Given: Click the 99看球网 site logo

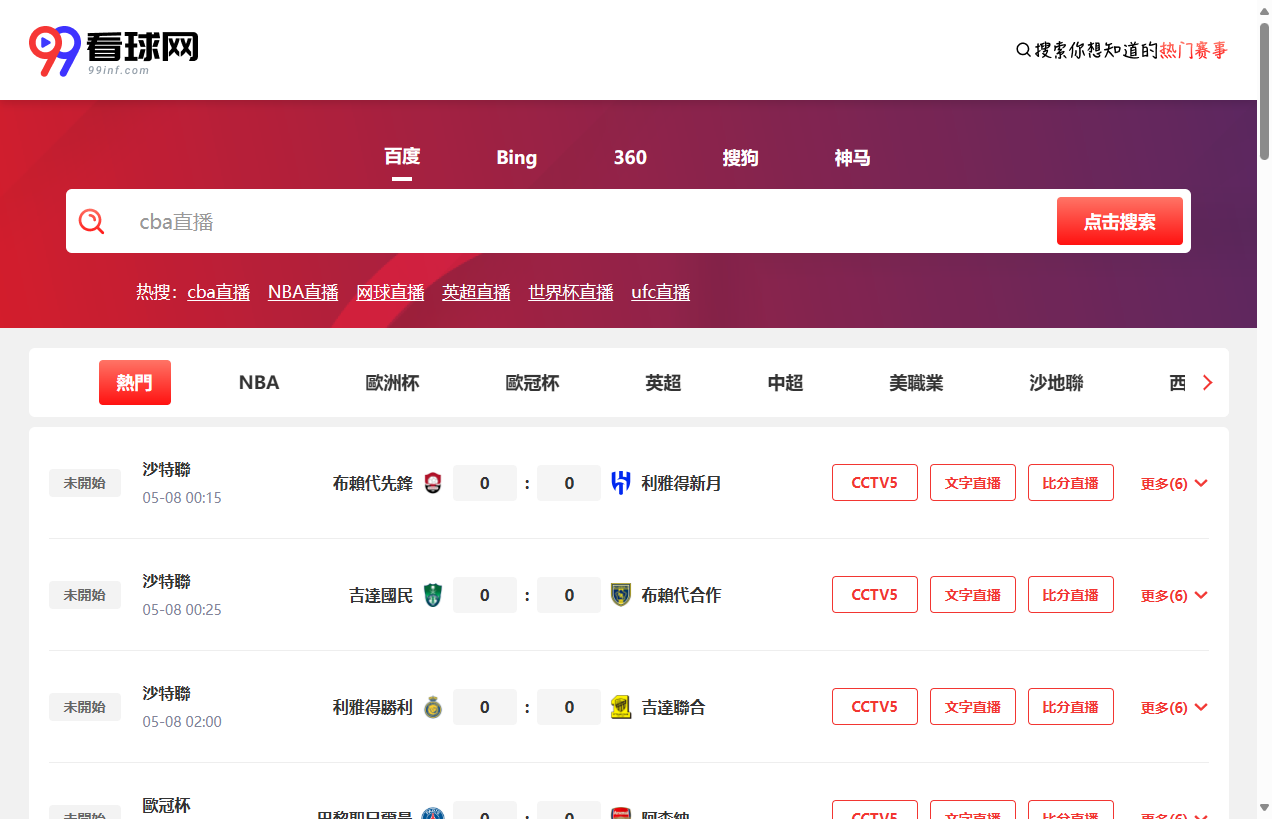Looking at the screenshot, I should click(x=113, y=50).
